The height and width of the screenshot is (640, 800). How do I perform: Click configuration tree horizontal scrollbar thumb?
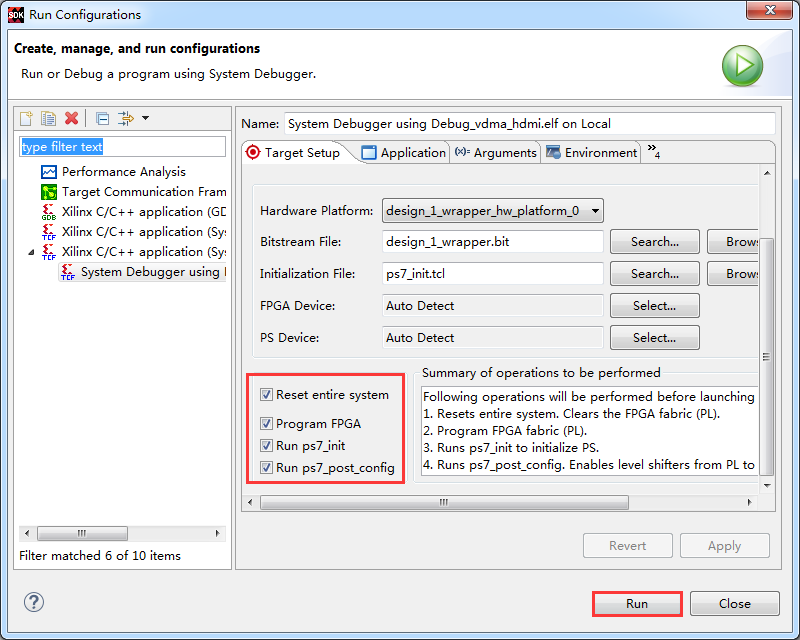(x=82, y=534)
